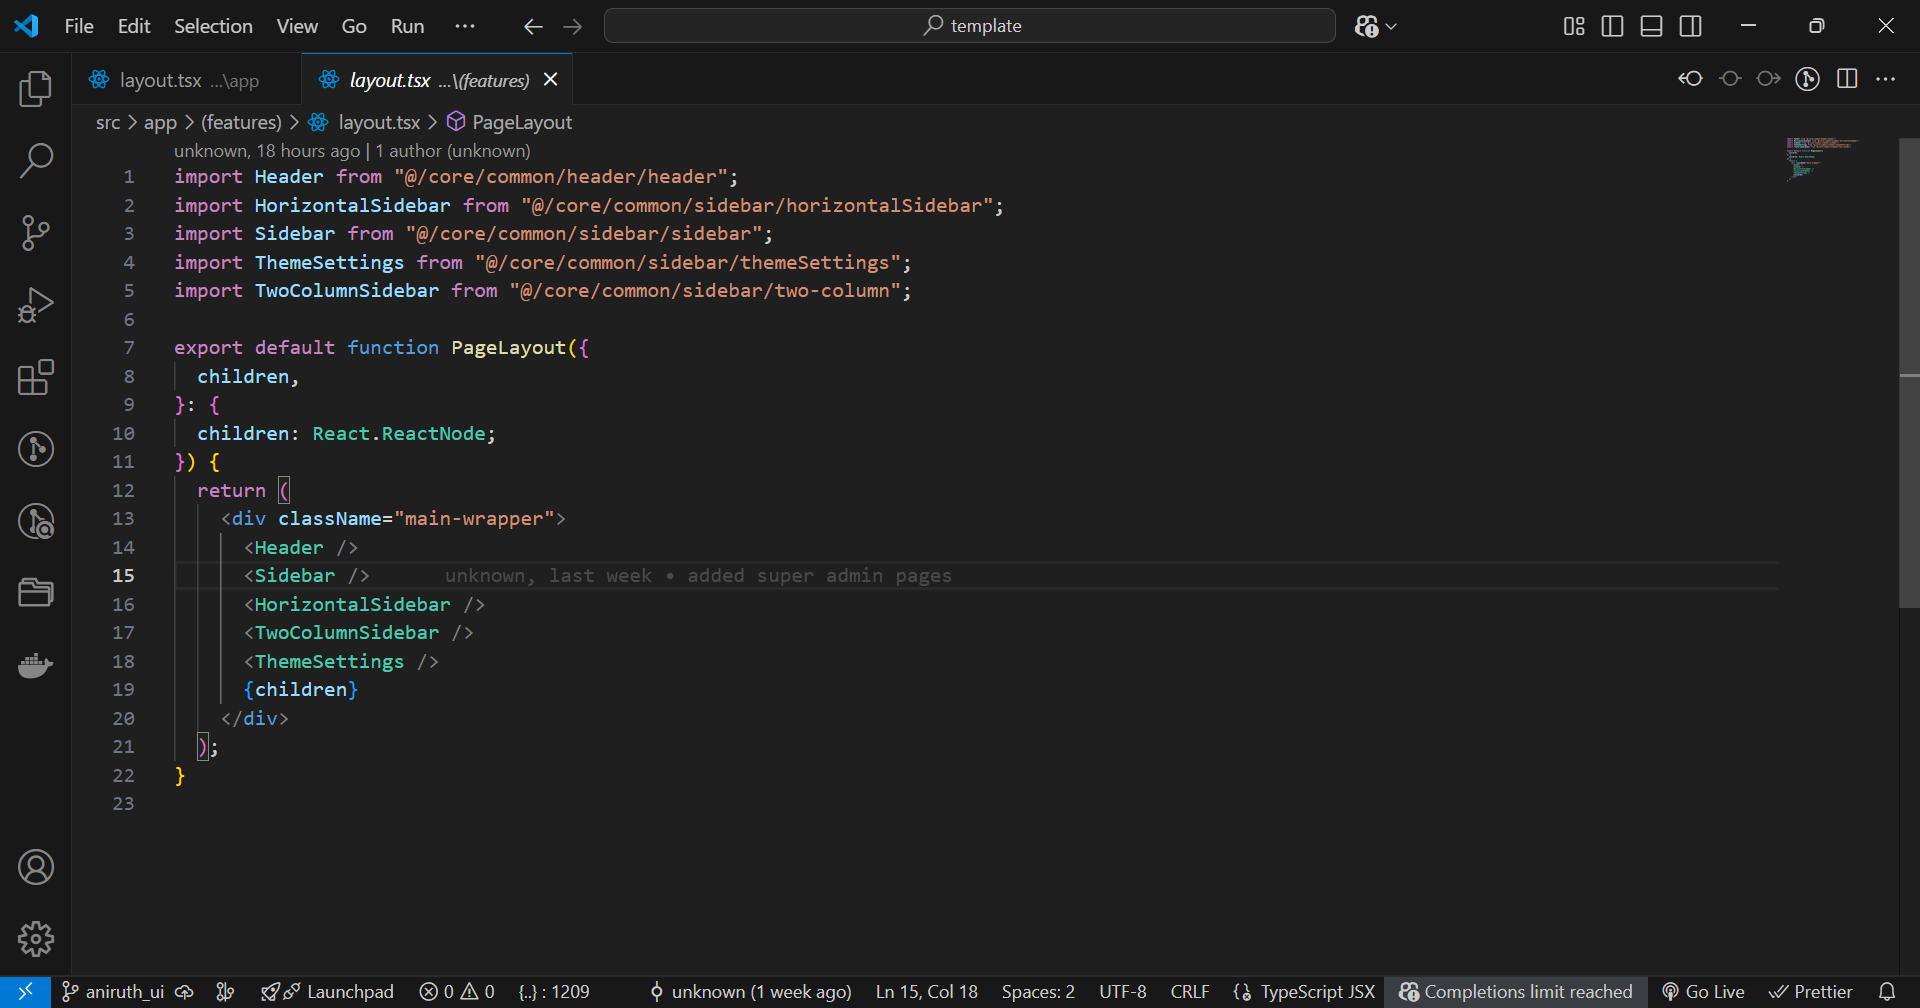1920x1008 pixels.
Task: Open the Accounts icon
Action: tap(36, 867)
